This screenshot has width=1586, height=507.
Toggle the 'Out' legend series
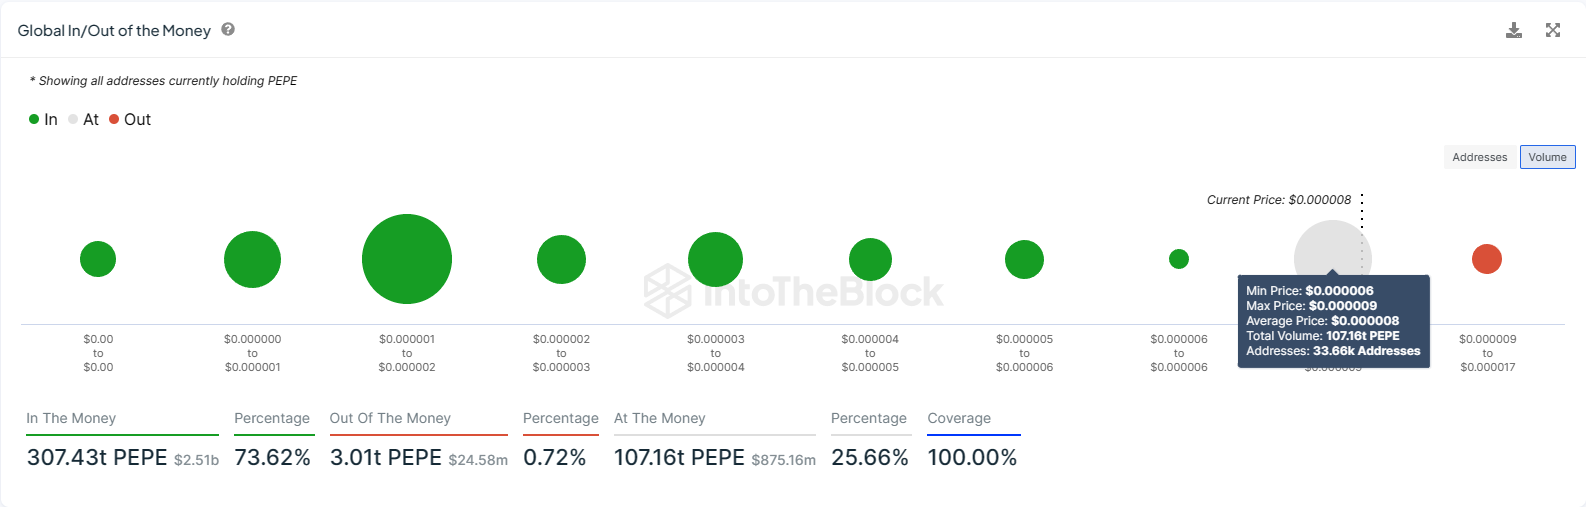(130, 120)
